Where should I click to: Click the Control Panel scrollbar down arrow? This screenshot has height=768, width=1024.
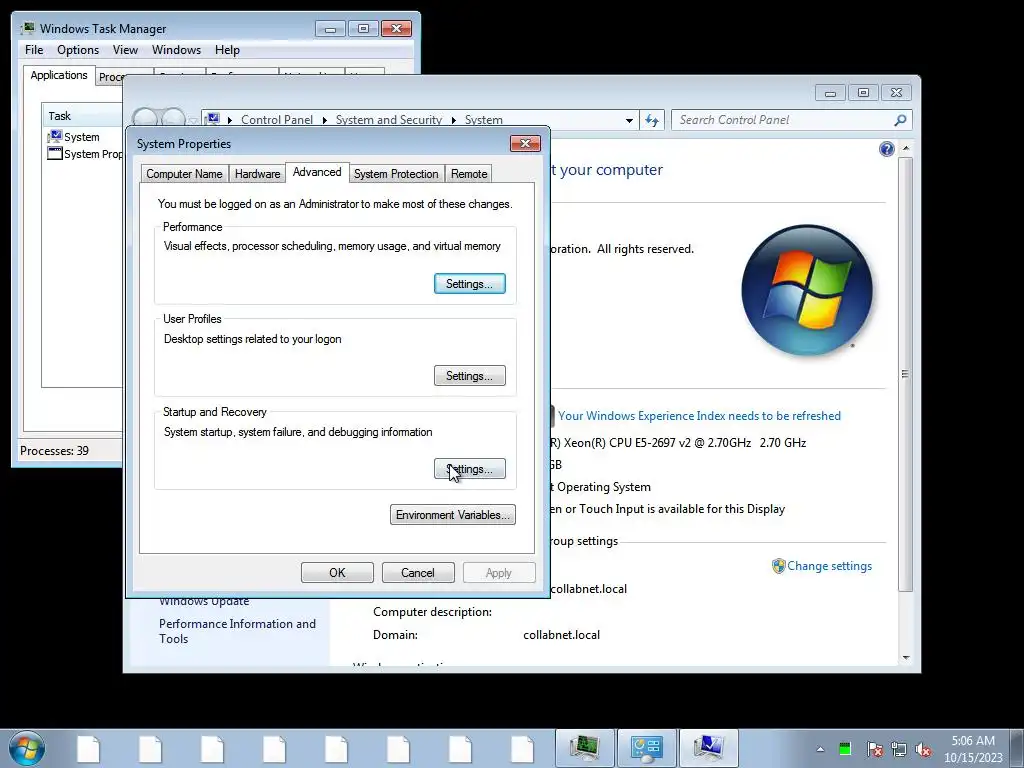(x=905, y=657)
